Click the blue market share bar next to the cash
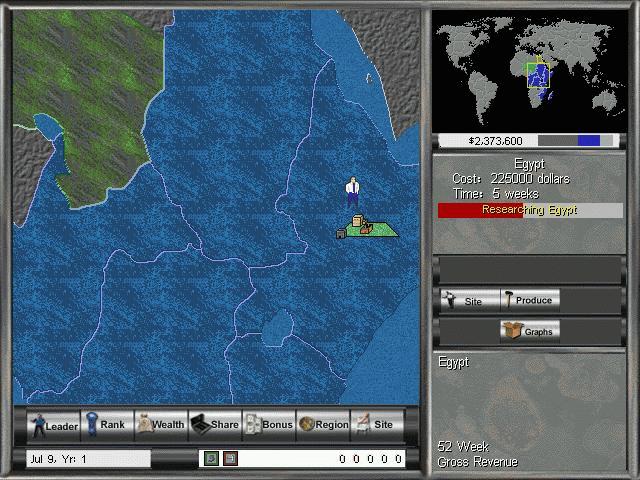This screenshot has height=480, width=640. click(589, 141)
